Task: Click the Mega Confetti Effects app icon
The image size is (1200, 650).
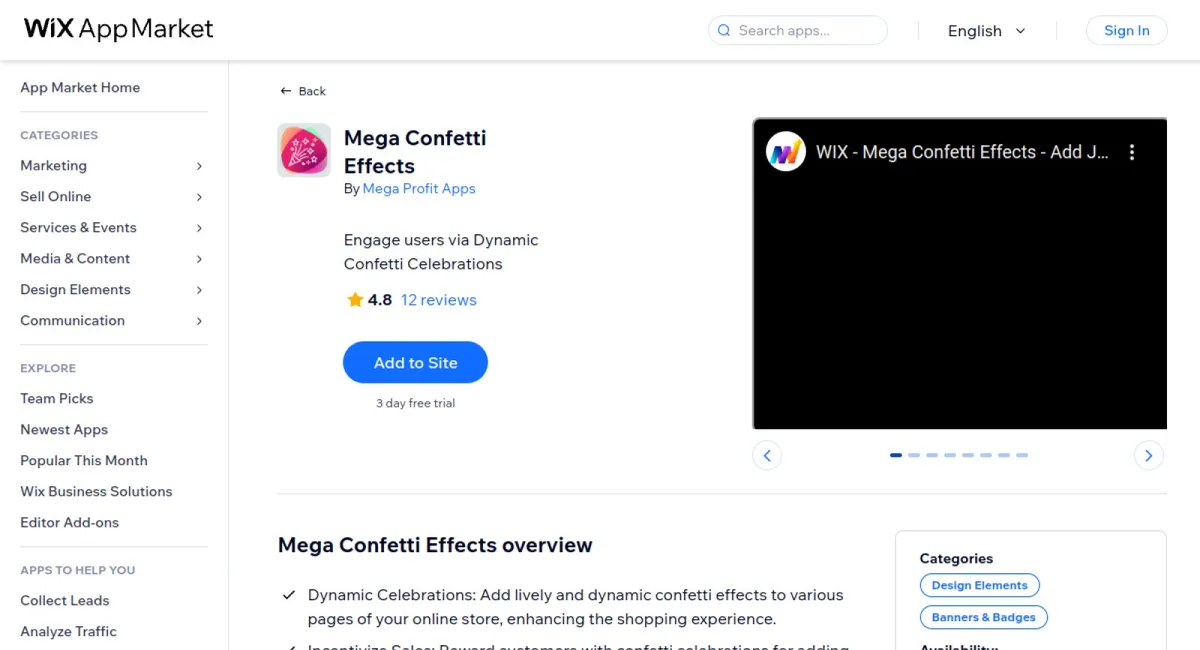Action: [304, 150]
